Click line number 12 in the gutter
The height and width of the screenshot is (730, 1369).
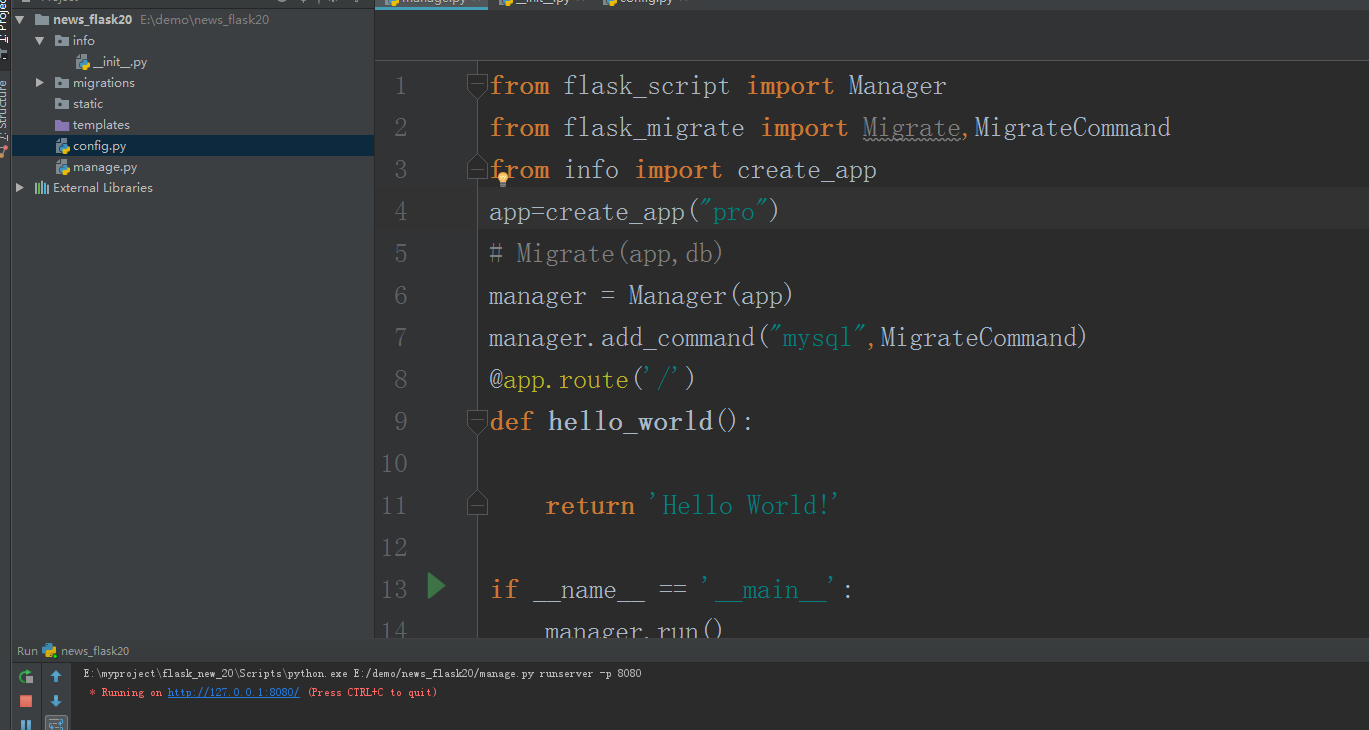395,548
